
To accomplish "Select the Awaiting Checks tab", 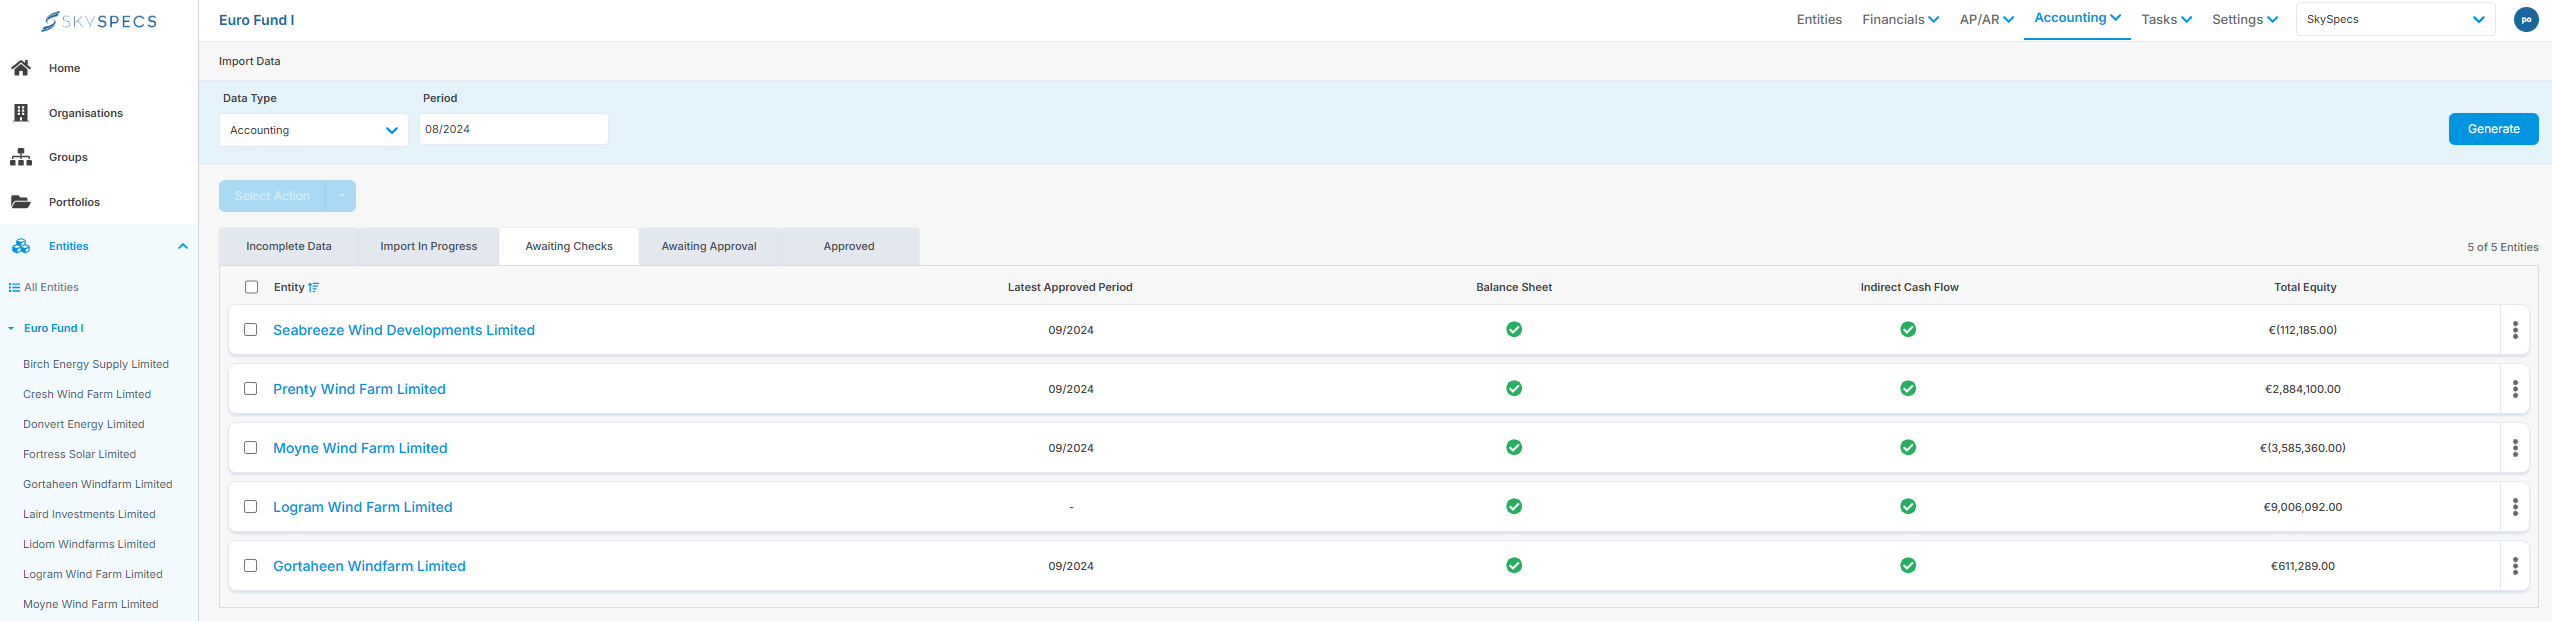I will coord(569,246).
